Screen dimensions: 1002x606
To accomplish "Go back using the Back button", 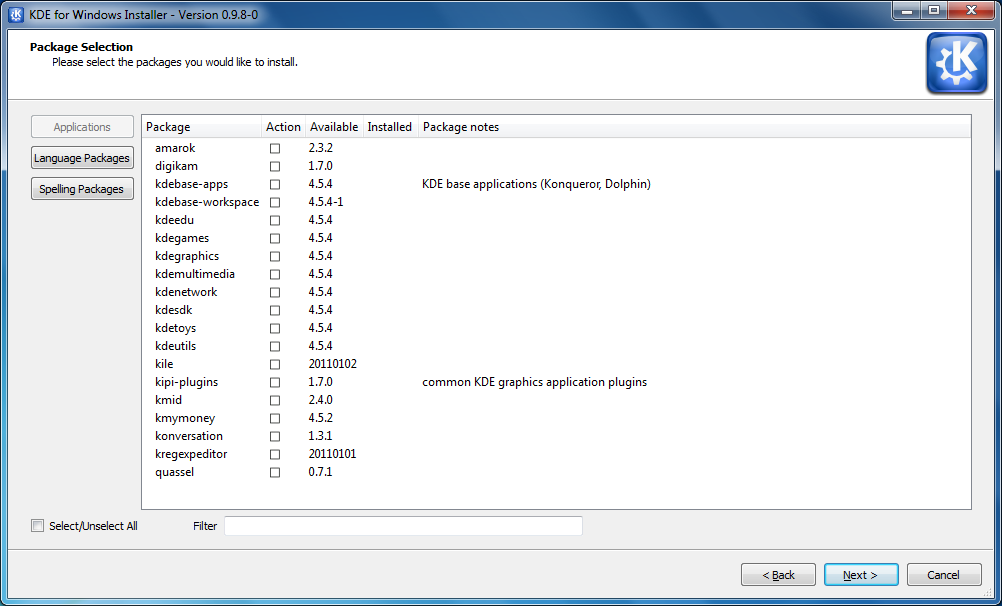I will pyautogui.click(x=778, y=574).
